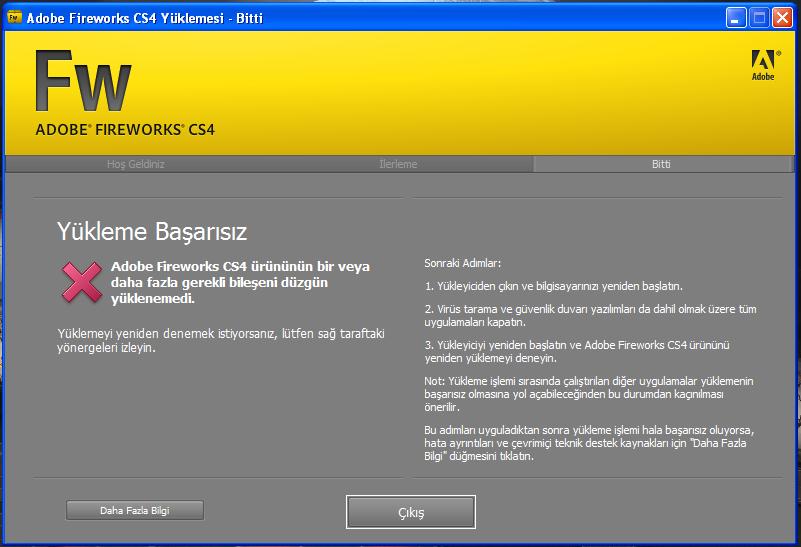This screenshot has height=547, width=801.
Task: Click the disabled maximize button in title bar
Action: tap(759, 18)
